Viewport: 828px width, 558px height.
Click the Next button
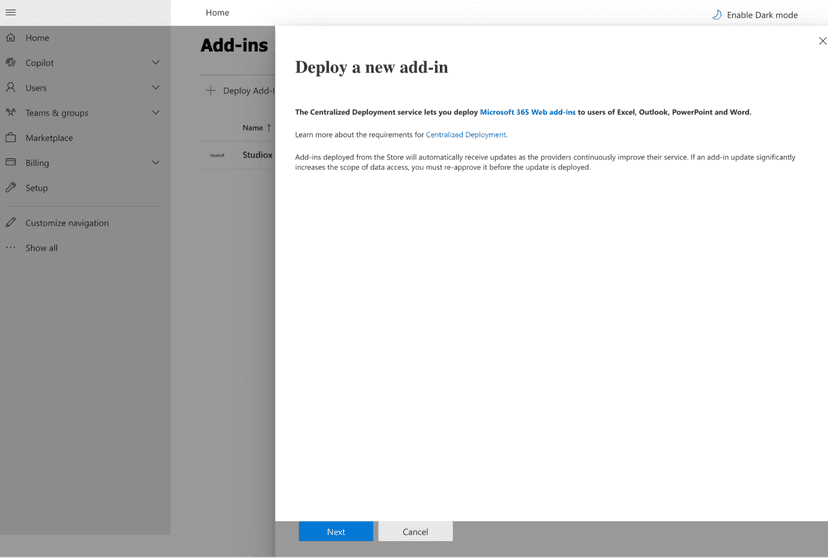(336, 531)
